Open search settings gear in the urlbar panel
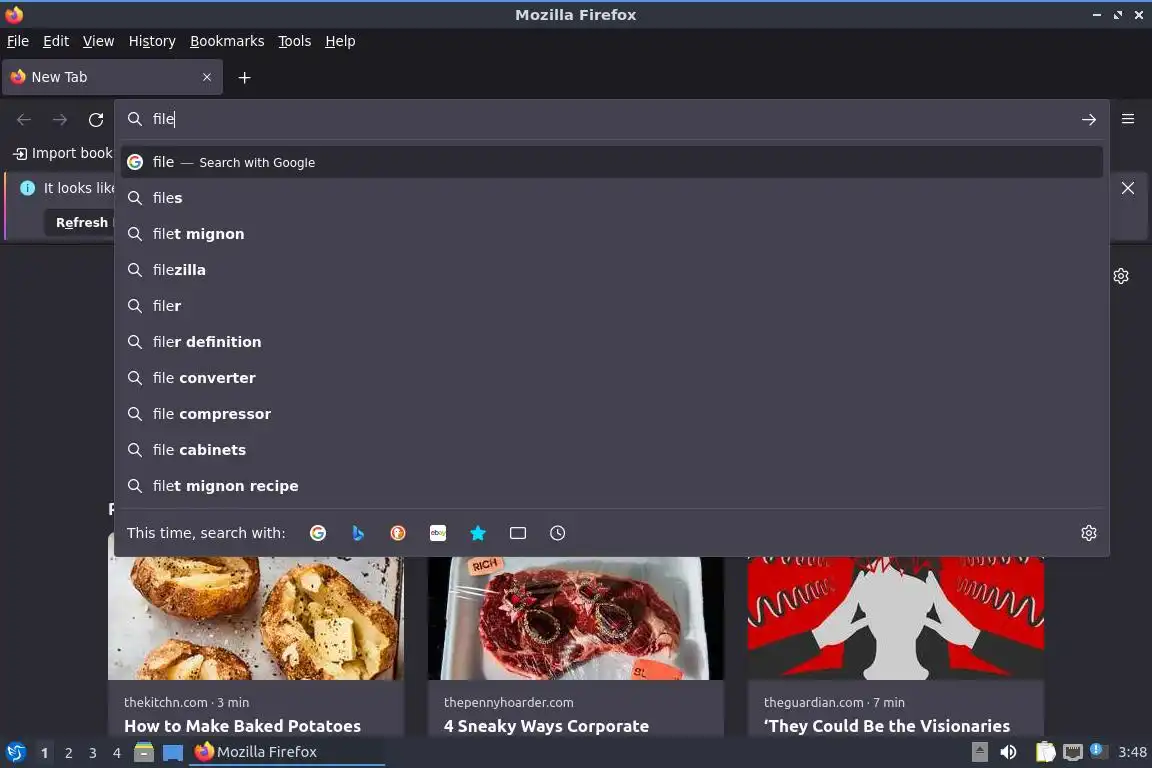This screenshot has width=1152, height=768. click(x=1089, y=533)
